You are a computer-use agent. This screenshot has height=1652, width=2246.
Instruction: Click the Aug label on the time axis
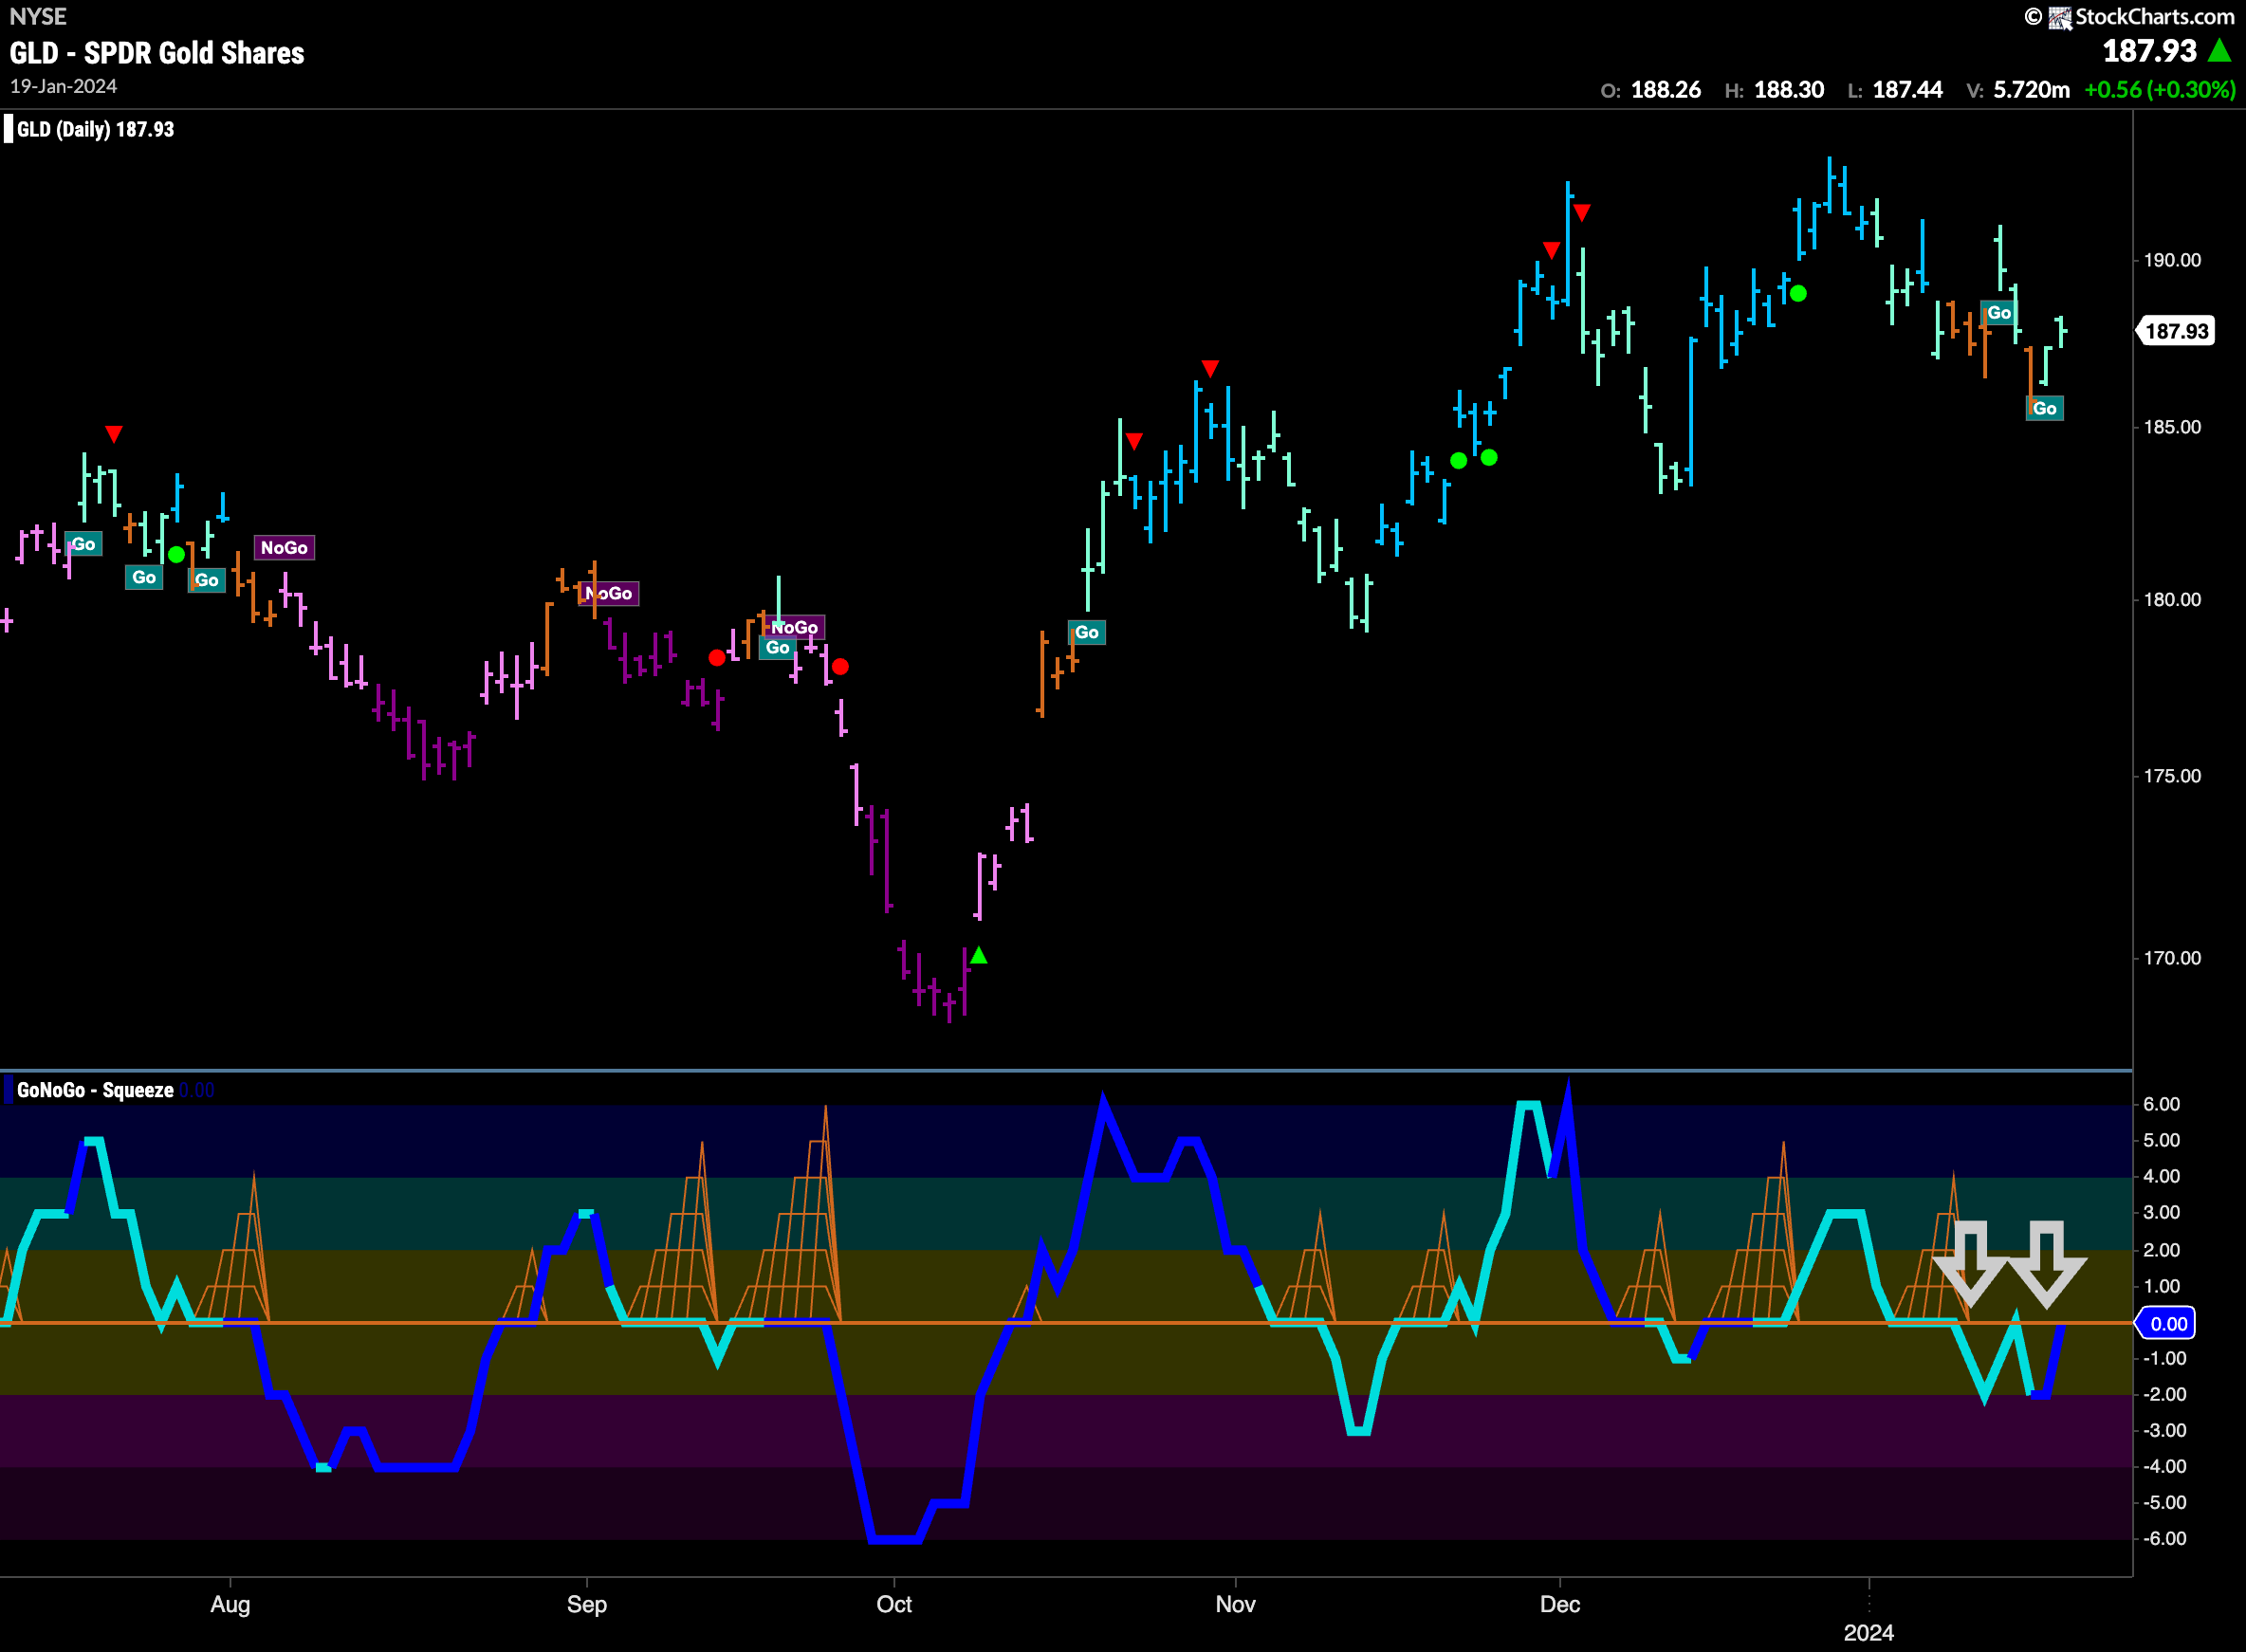pos(230,1604)
